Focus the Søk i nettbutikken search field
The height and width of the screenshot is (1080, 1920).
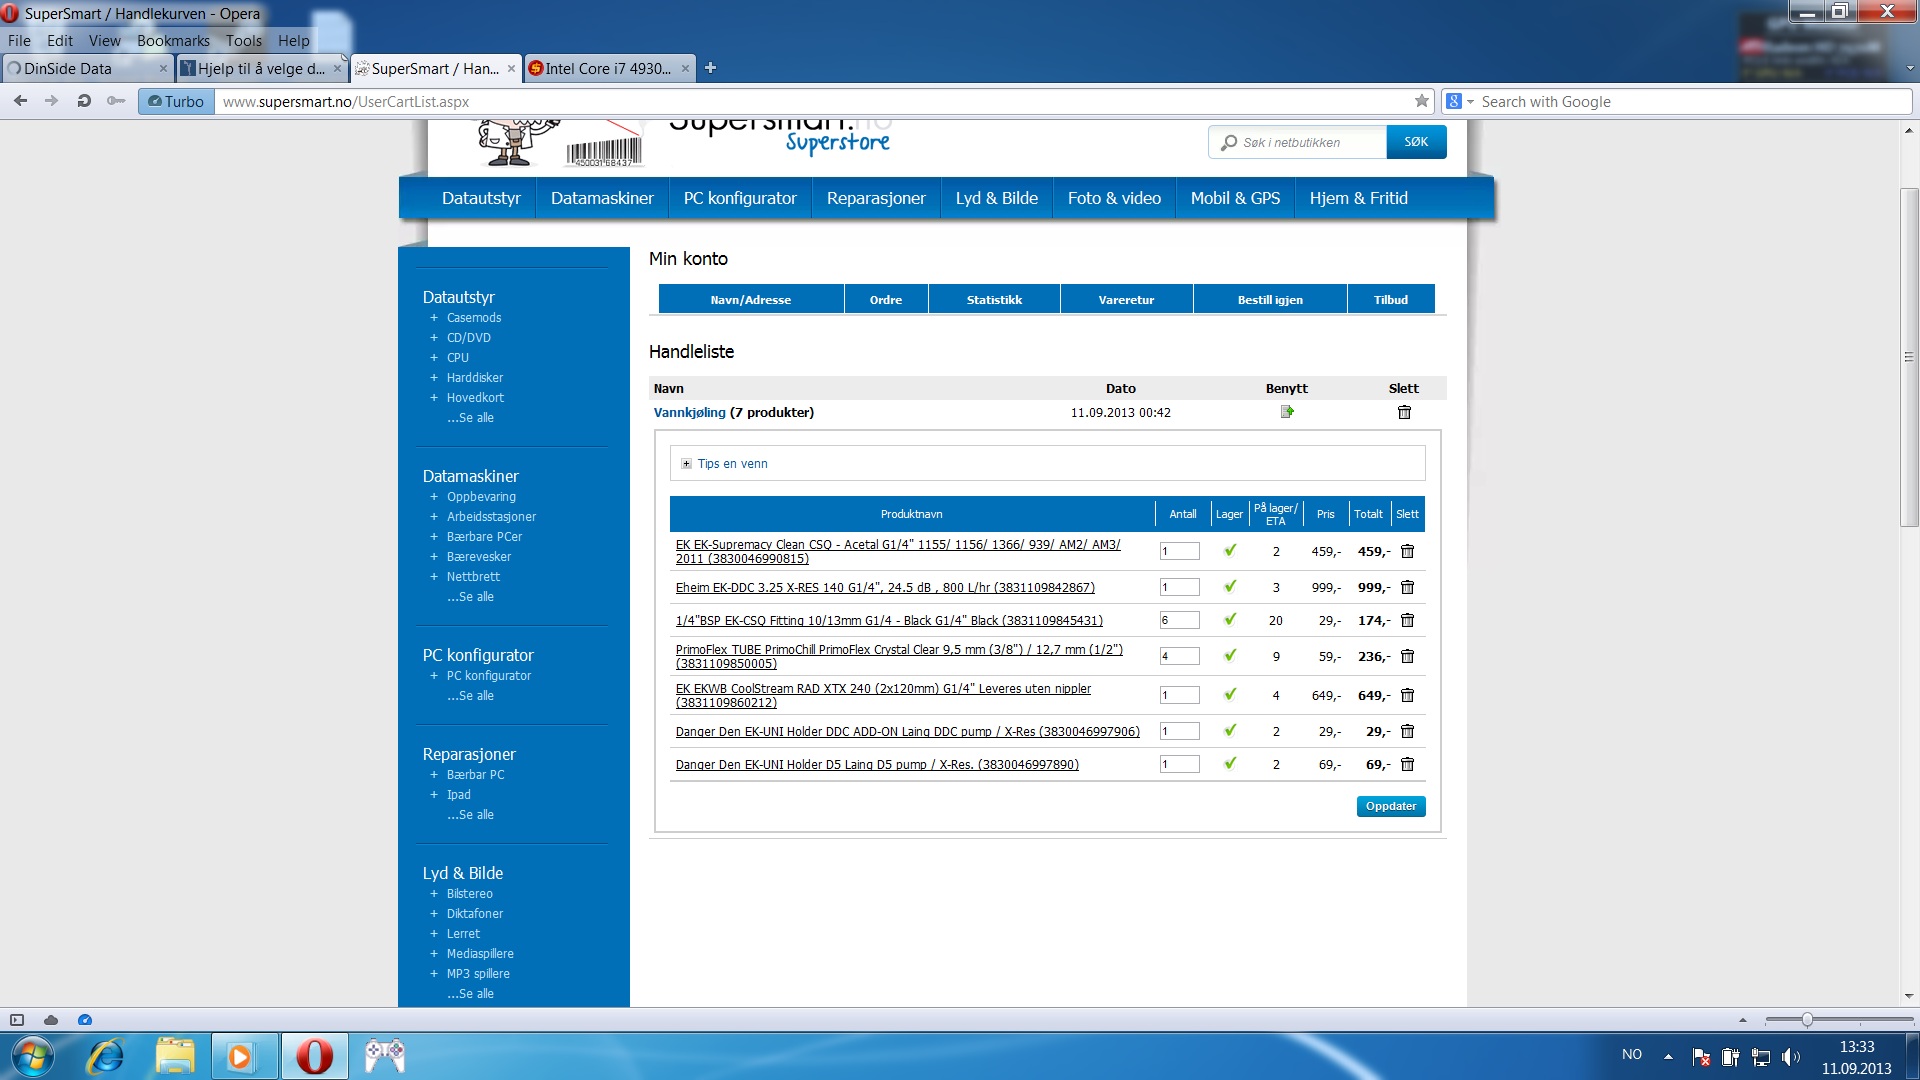click(1298, 142)
